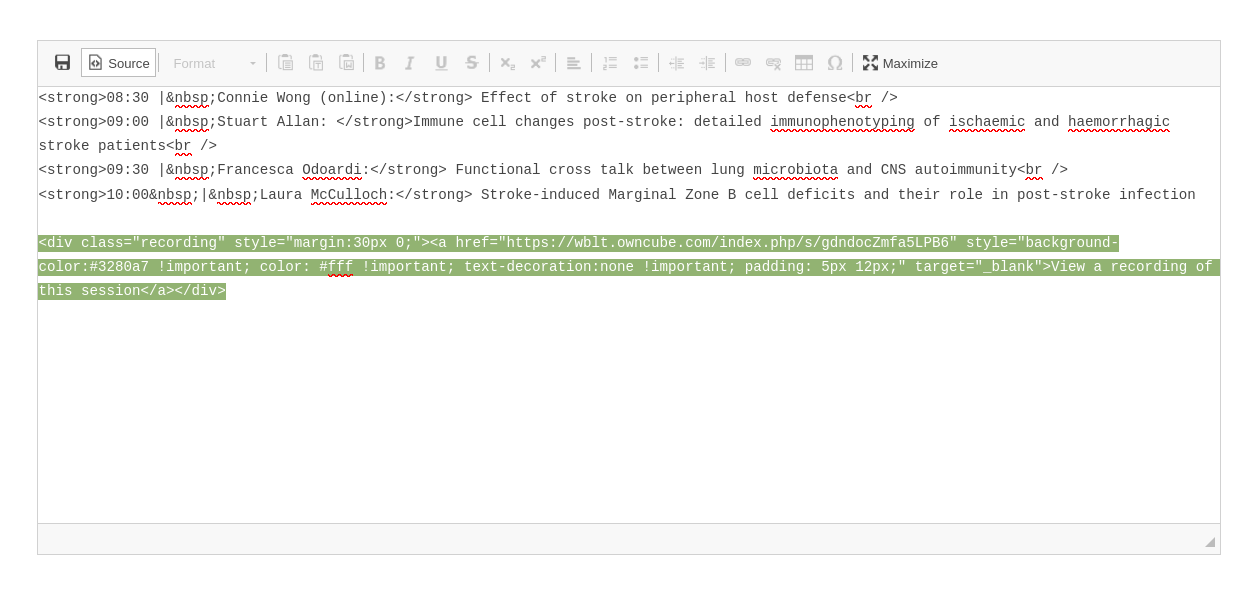The height and width of the screenshot is (596, 1259).
Task: Click empty source editing area below code
Action: (628, 410)
